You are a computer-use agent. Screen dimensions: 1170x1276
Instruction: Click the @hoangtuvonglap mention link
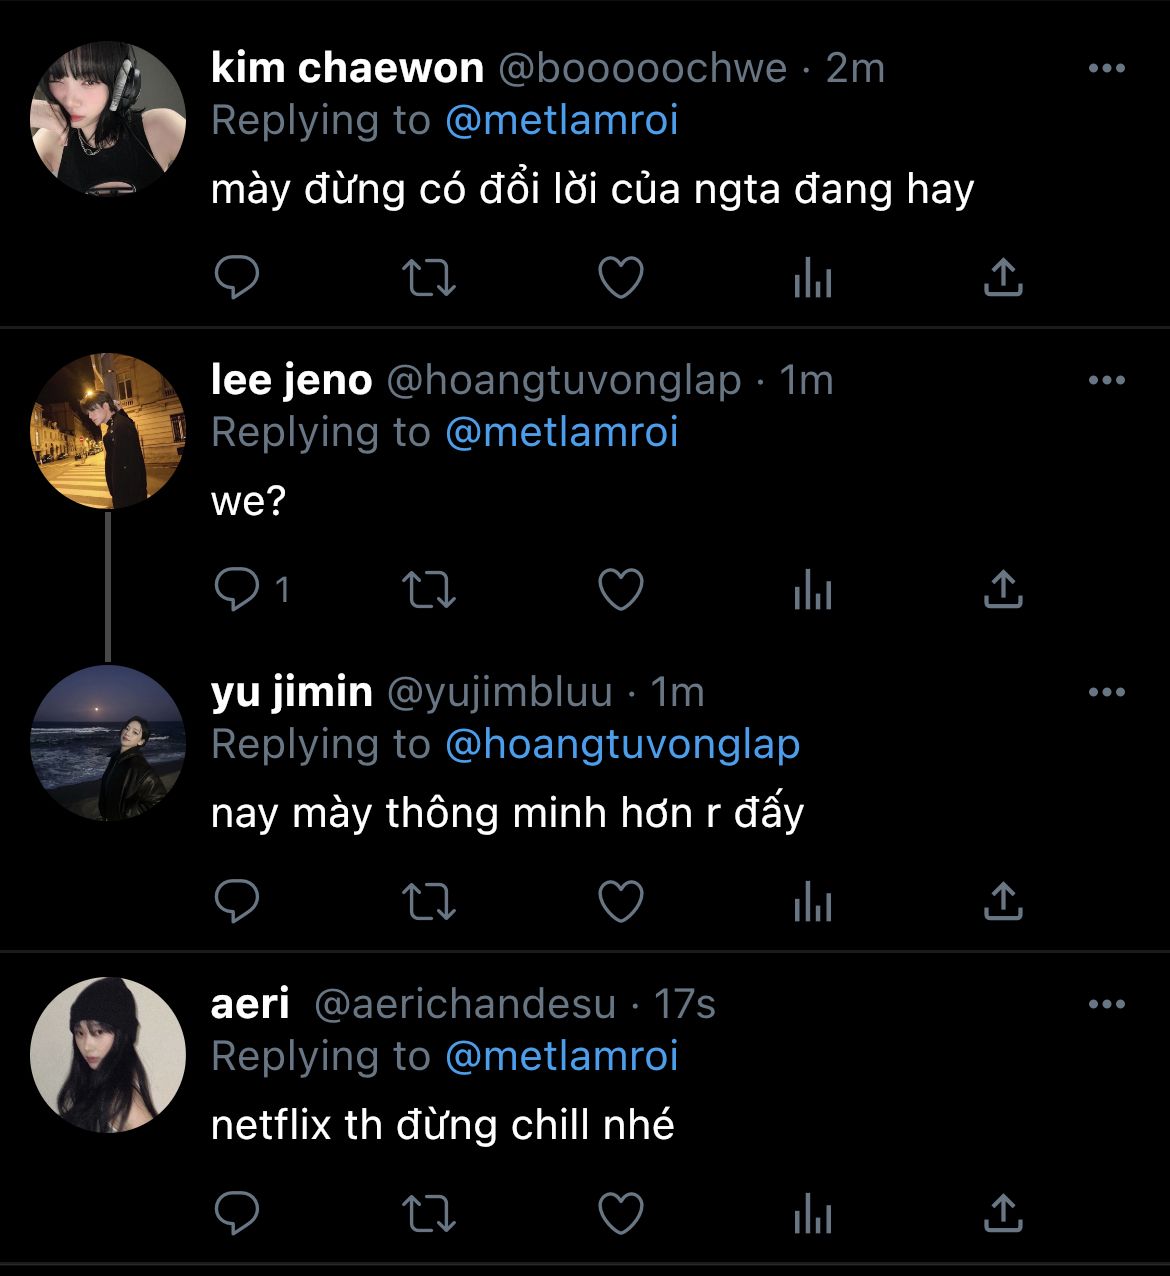click(x=622, y=744)
